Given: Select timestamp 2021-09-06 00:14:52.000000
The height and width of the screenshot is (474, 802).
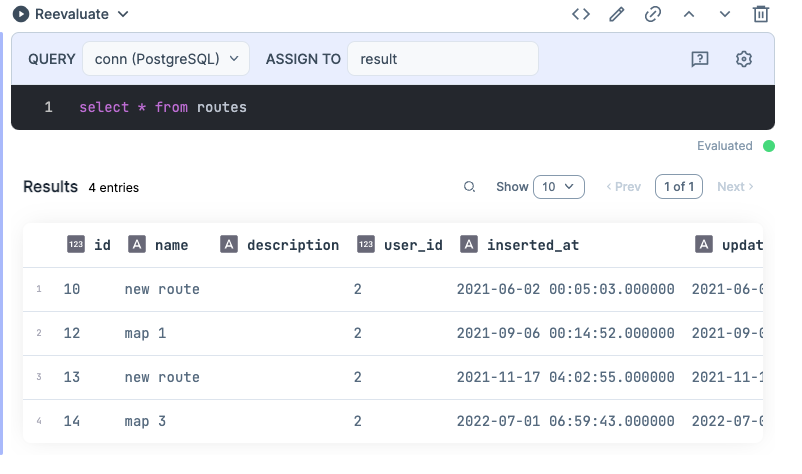Looking at the screenshot, I should [x=565, y=333].
